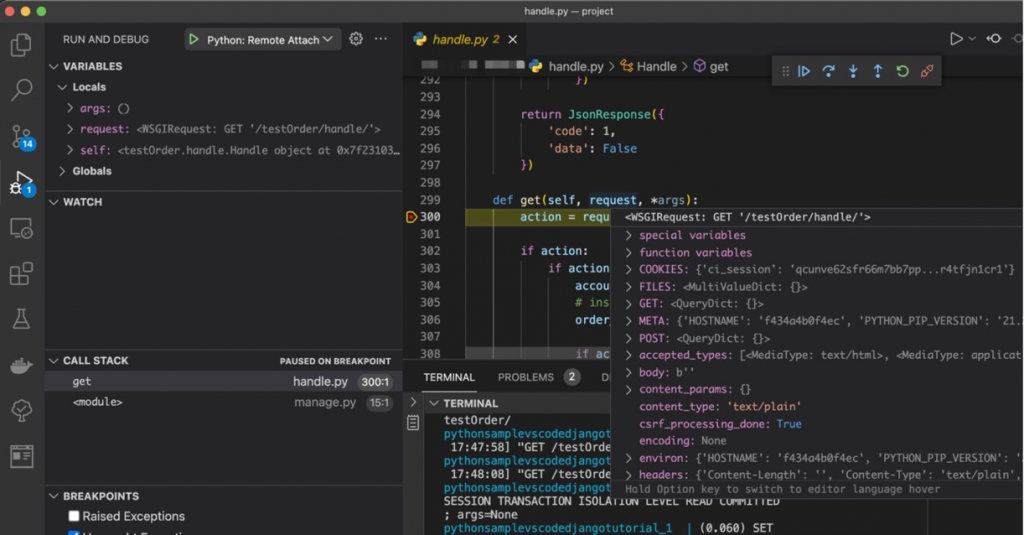
Task: Open the Remote Explorer view icon
Action: (x=21, y=229)
